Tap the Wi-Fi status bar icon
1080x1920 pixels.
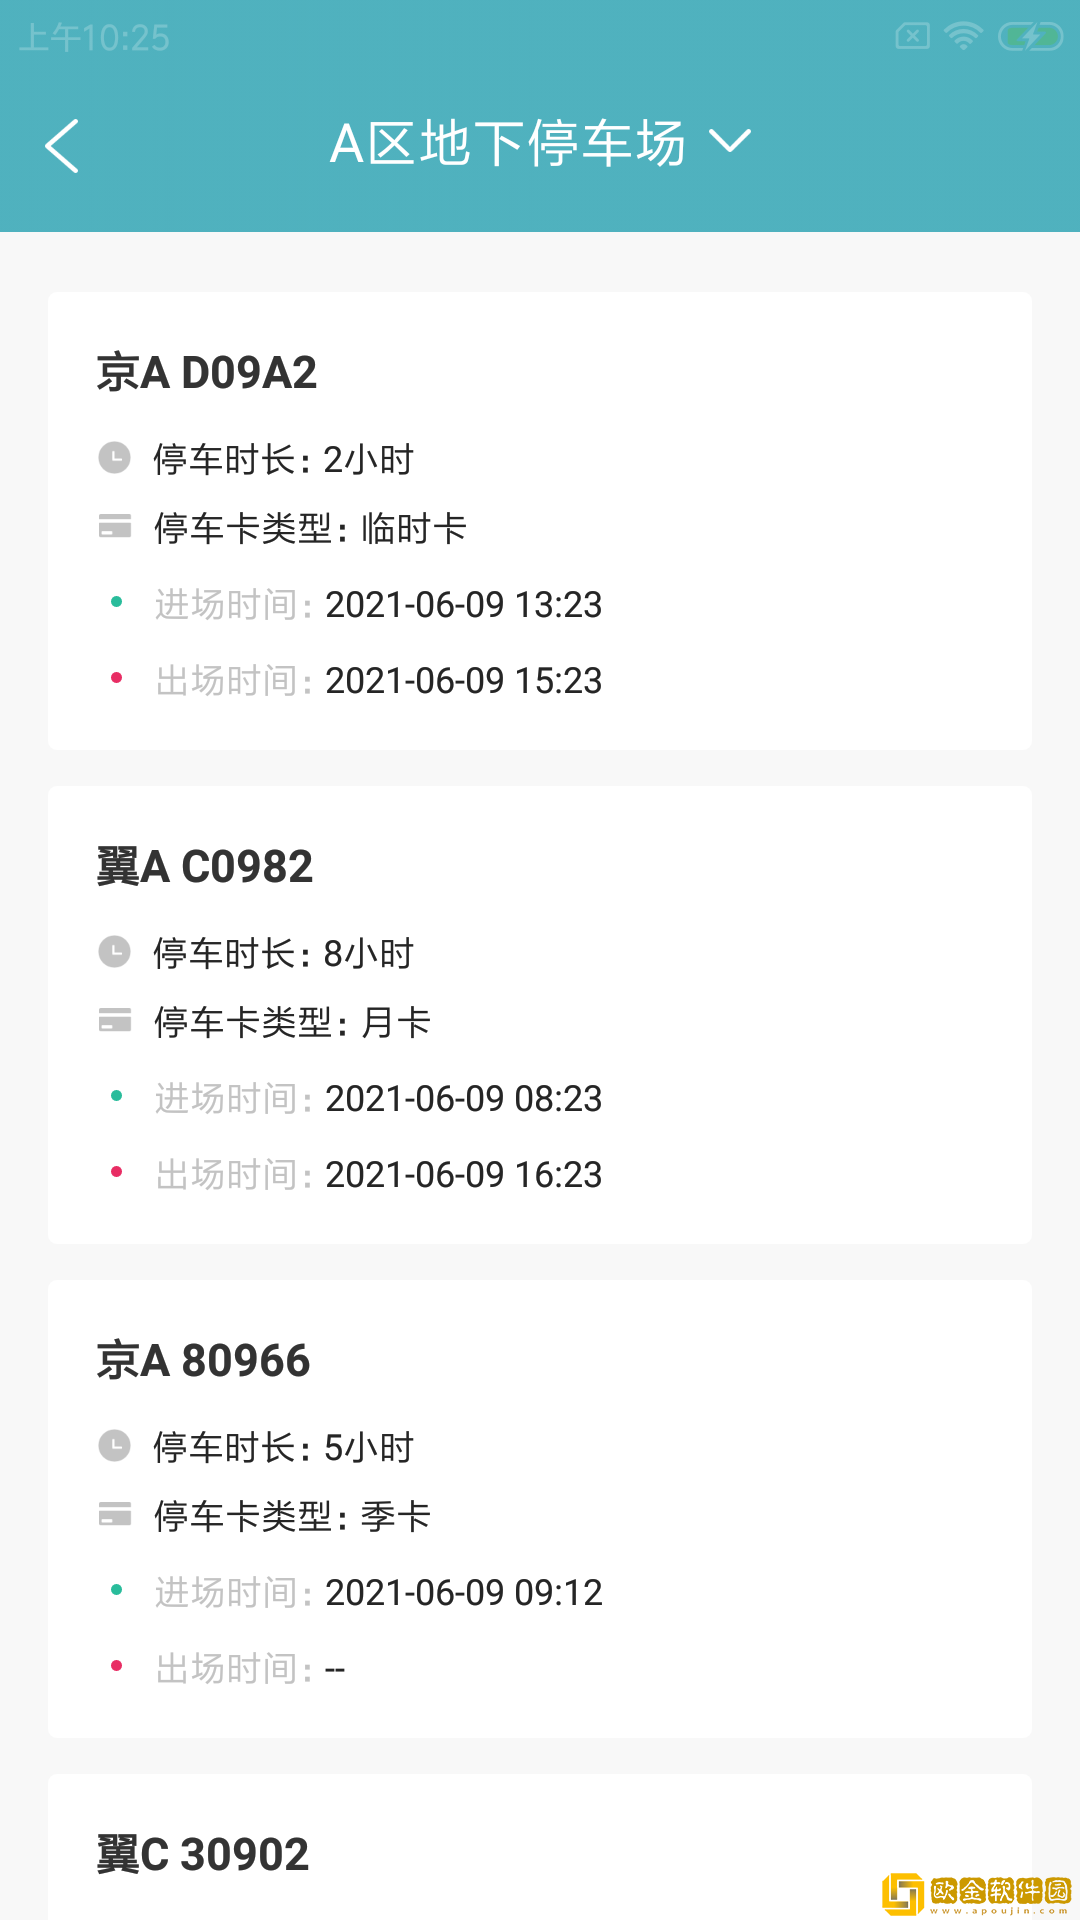pyautogui.click(x=963, y=38)
